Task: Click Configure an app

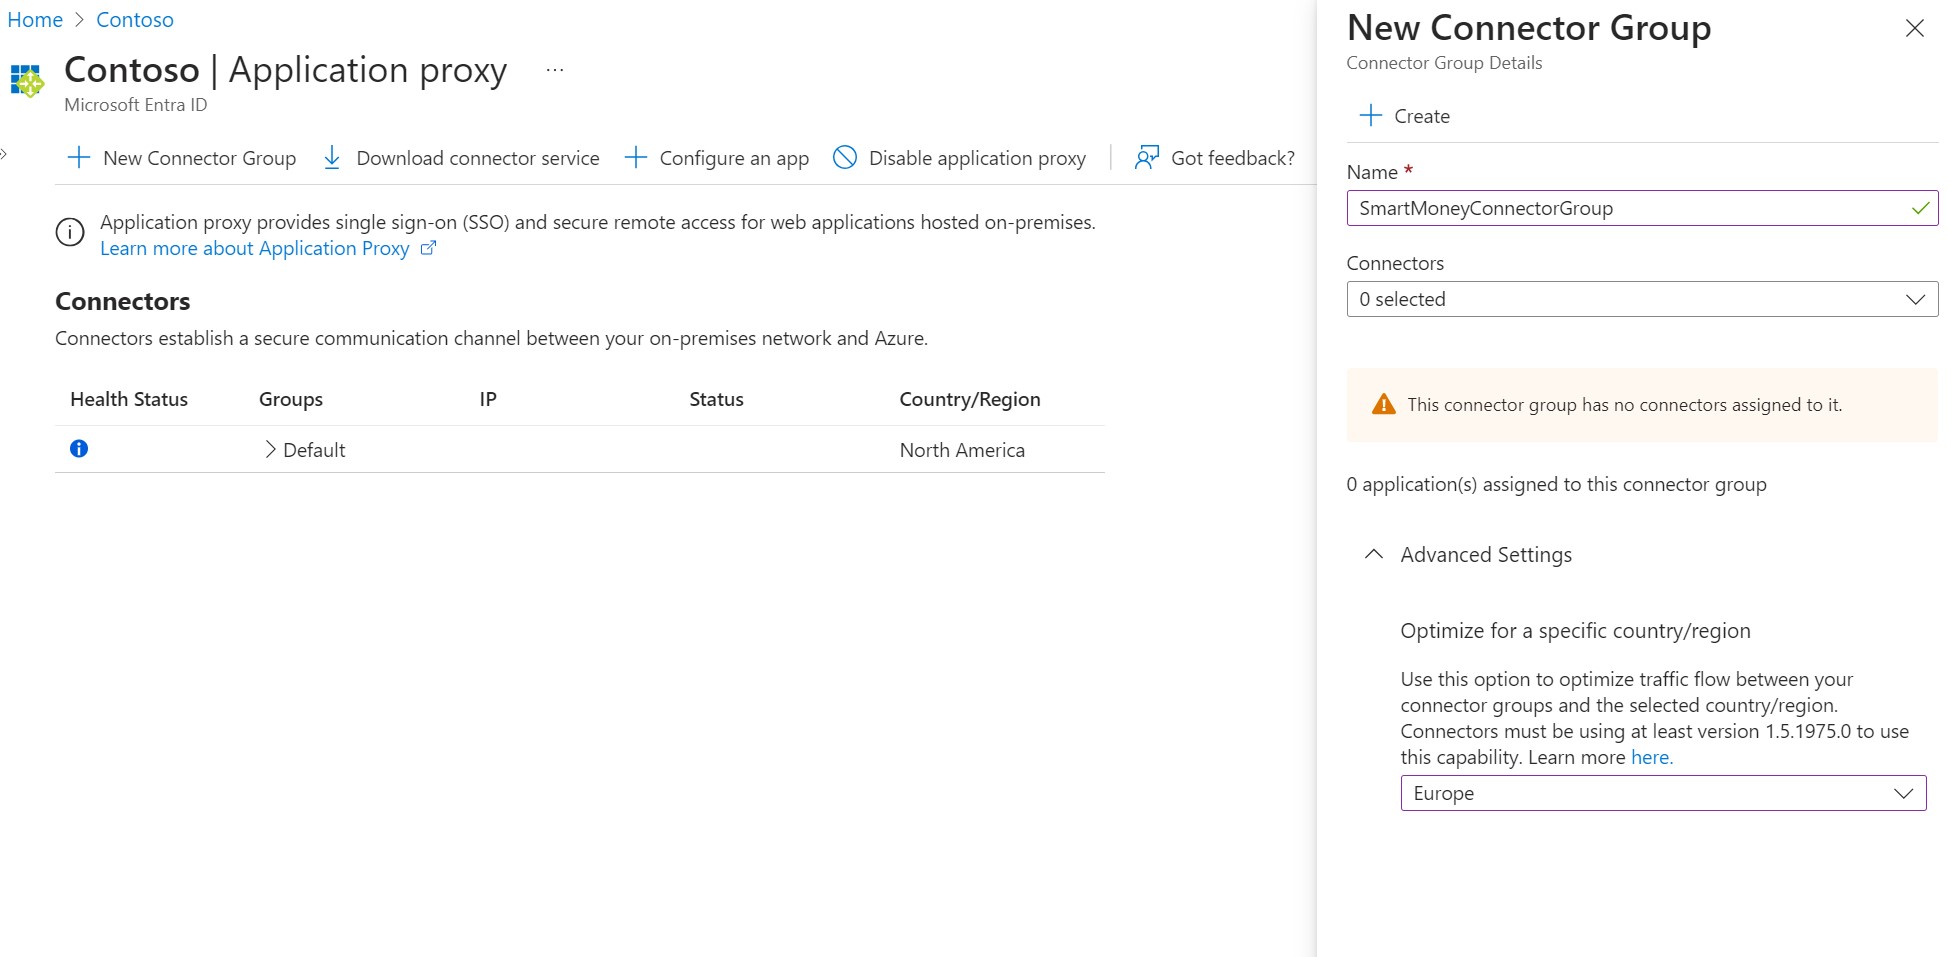Action: 716,158
